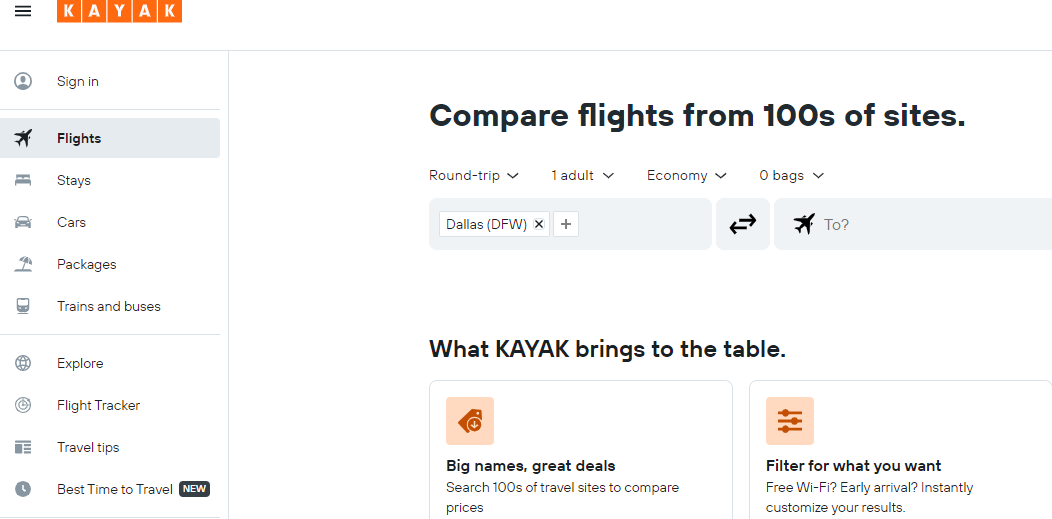
Task: Click the Filter for what you want icon
Action: [790, 421]
